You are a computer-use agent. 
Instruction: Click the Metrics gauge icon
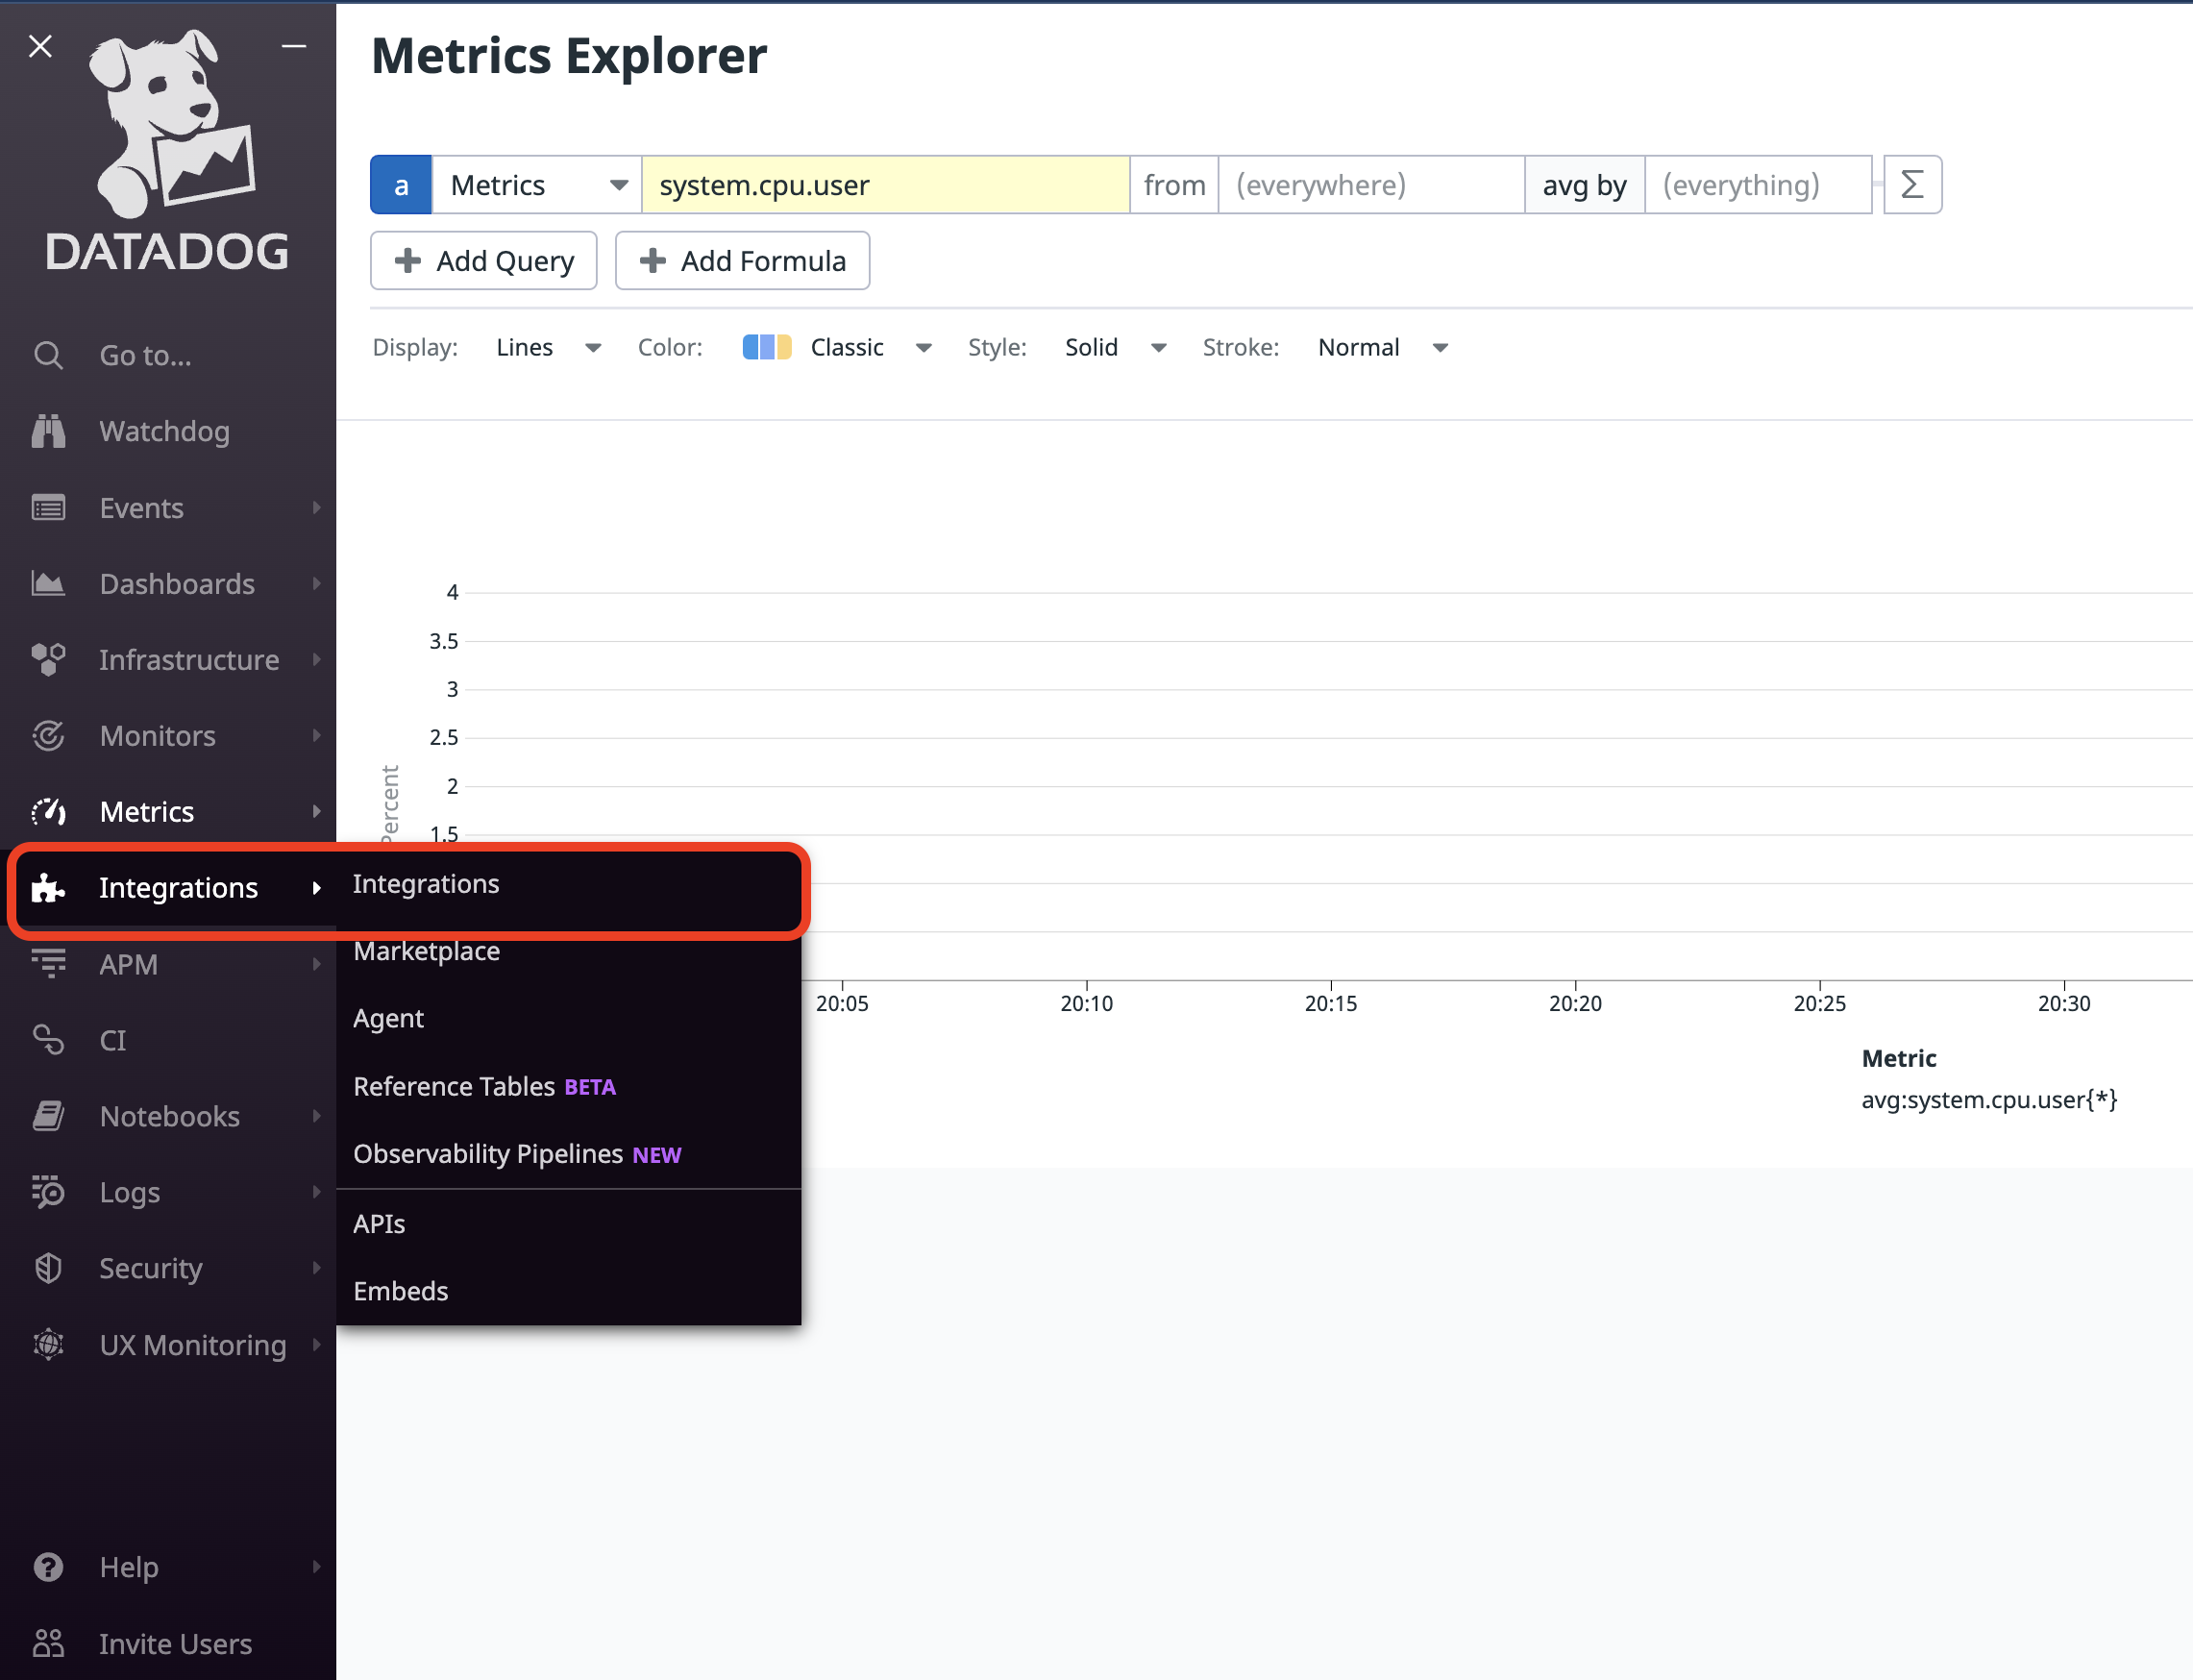(x=48, y=812)
